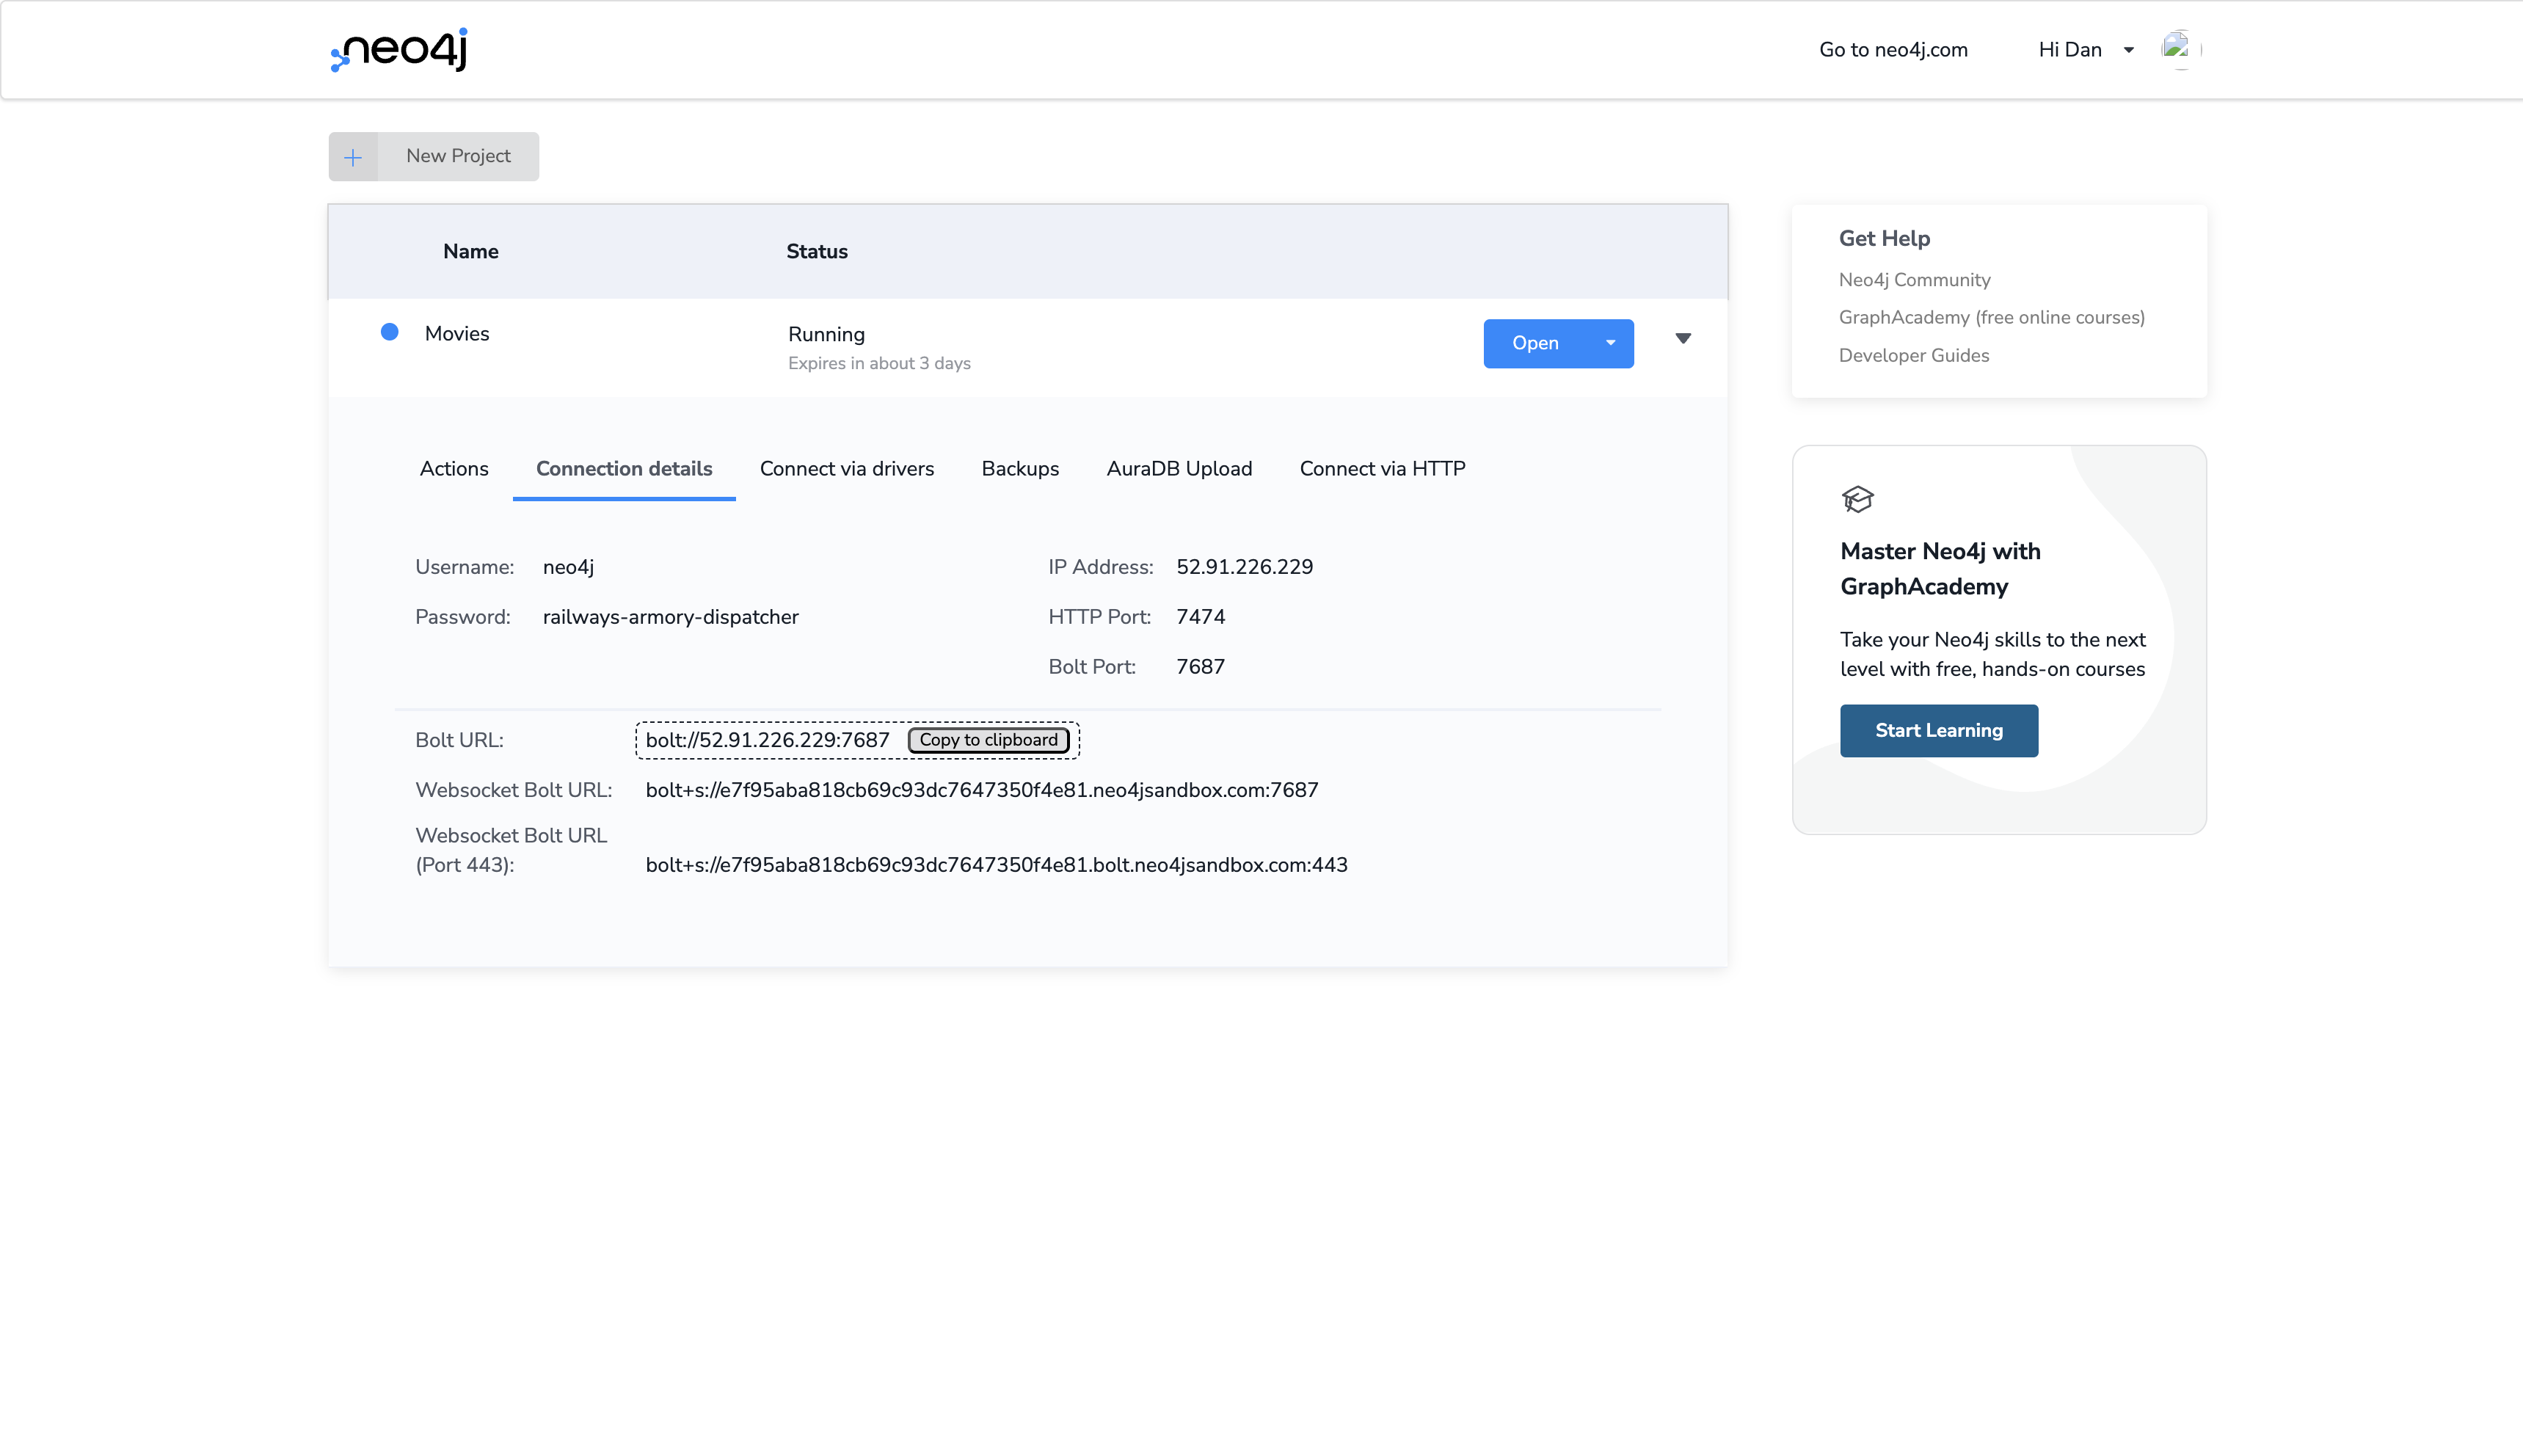Viewport: 2523px width, 1456px height.
Task: Switch to the Backups tab
Action: pyautogui.click(x=1019, y=468)
